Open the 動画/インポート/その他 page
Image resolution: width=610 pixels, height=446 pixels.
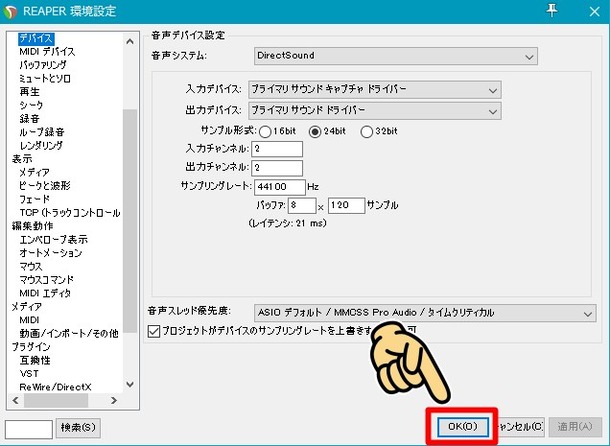point(69,334)
